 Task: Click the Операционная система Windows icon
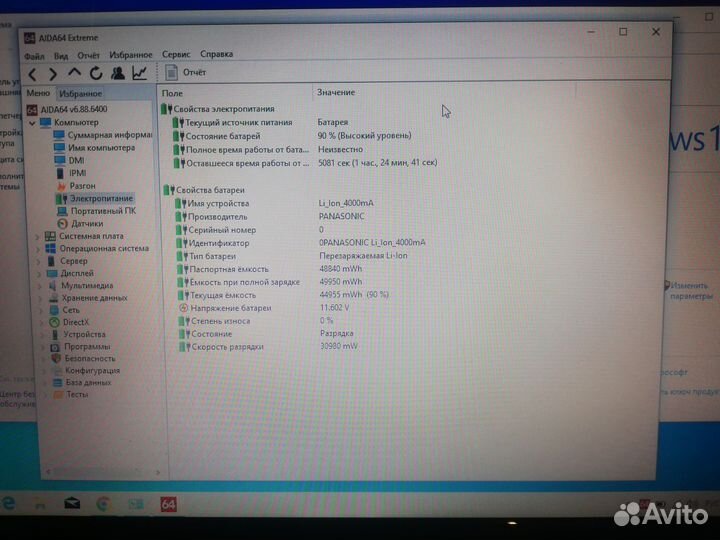pyautogui.click(x=51, y=248)
